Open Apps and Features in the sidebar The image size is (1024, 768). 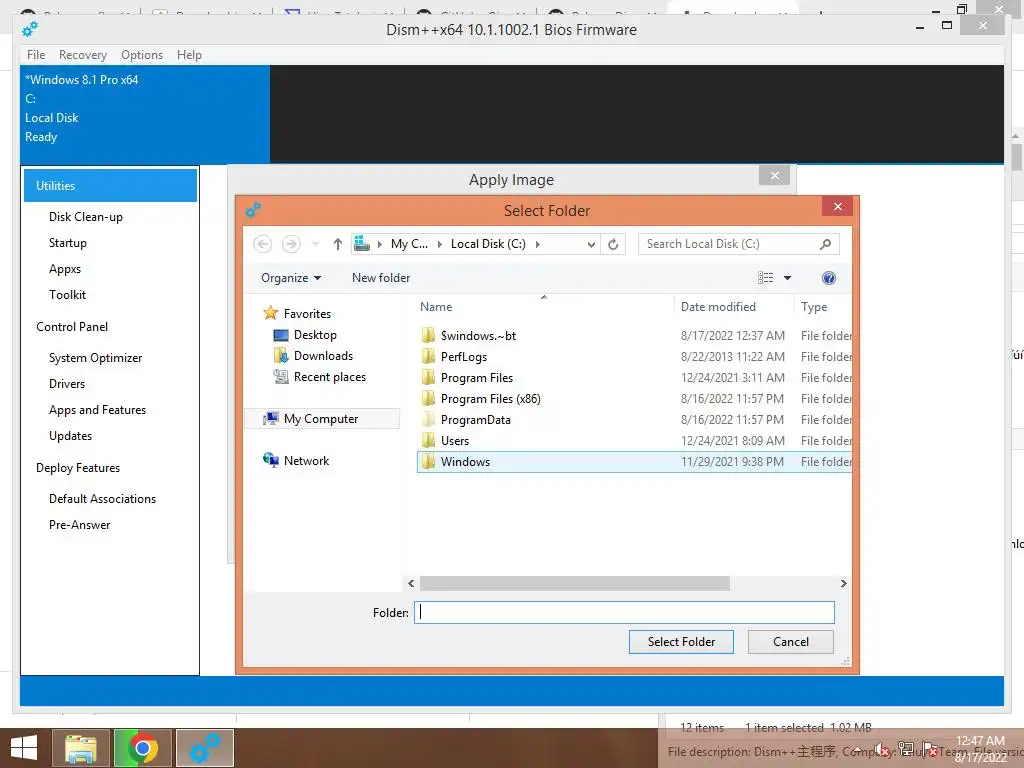coord(97,410)
